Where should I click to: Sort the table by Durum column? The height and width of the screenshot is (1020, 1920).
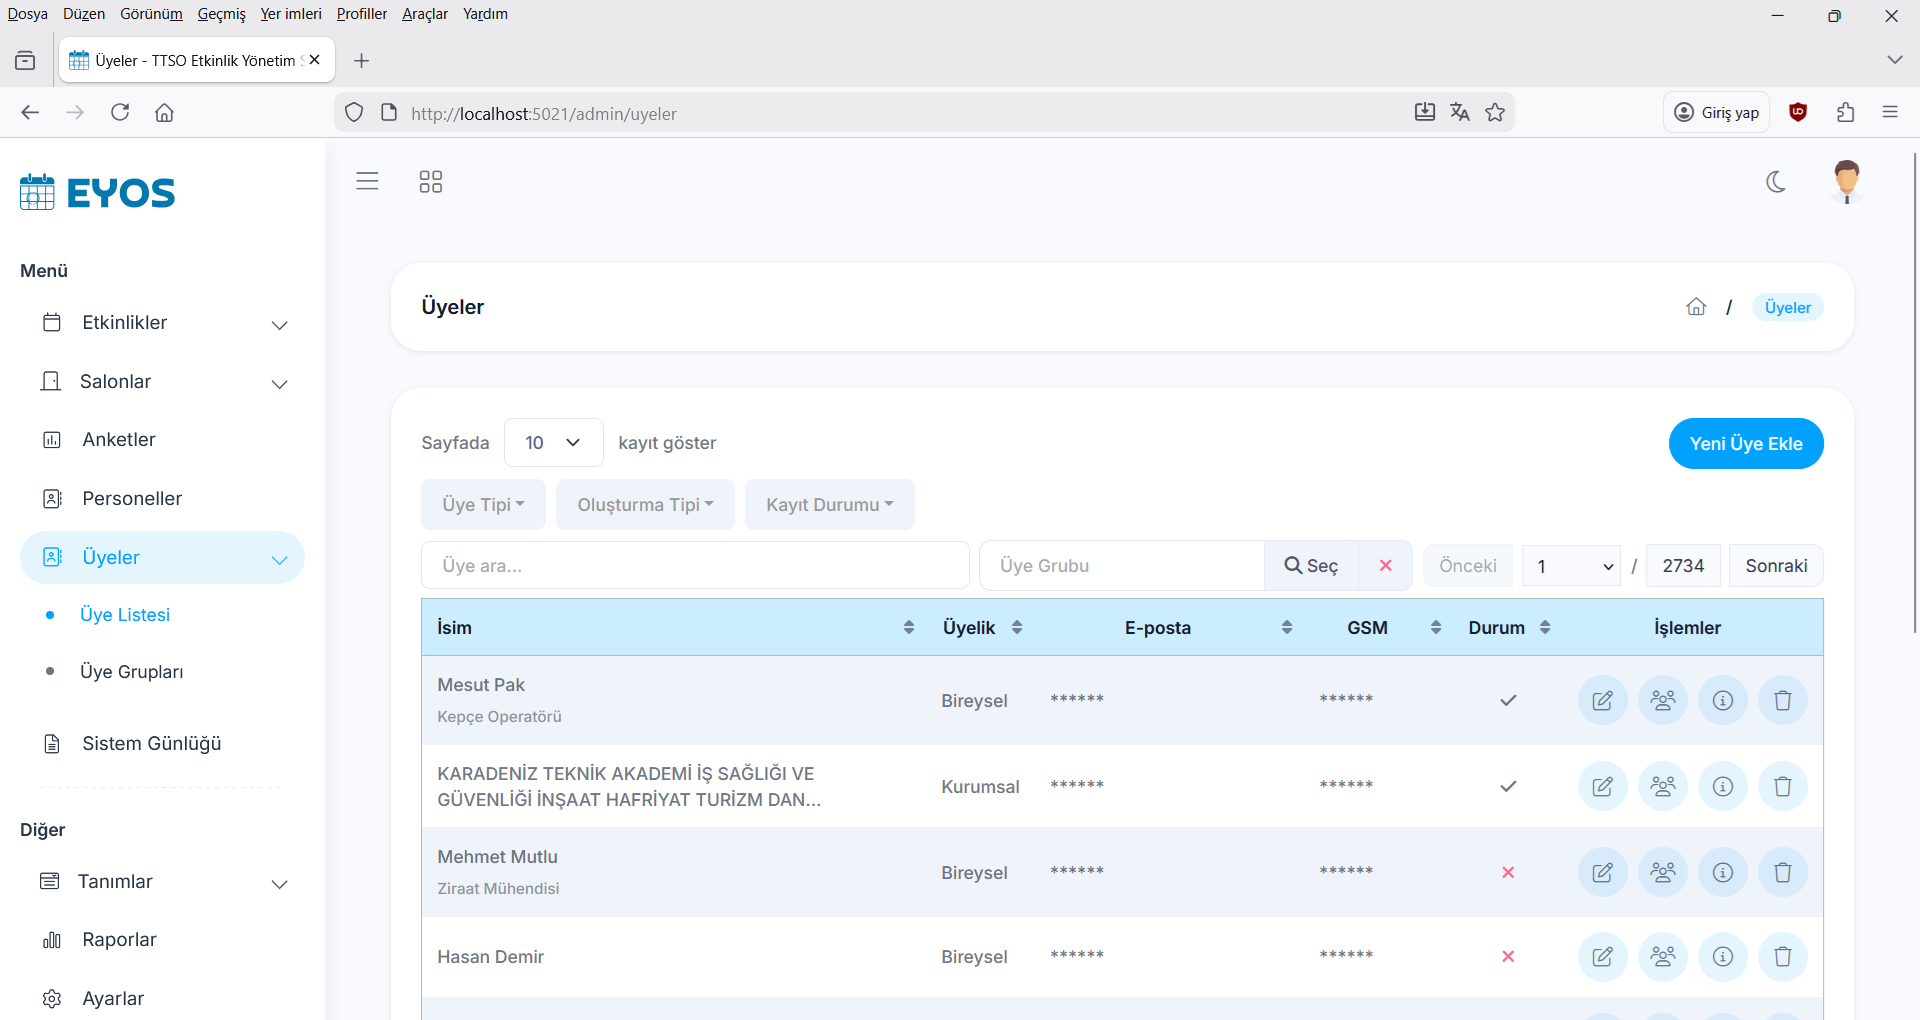(x=1544, y=627)
